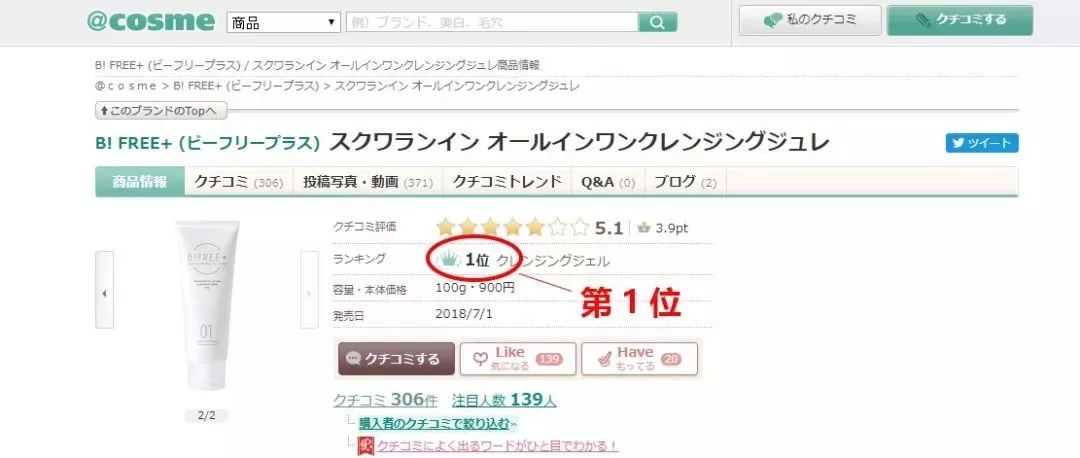Open クチコミによく出るワード link
This screenshot has width=1080, height=458.
click(x=497, y=446)
